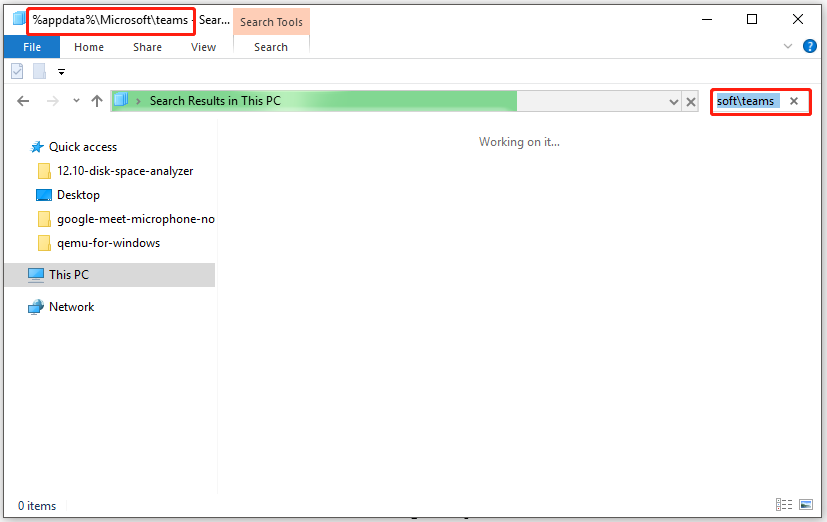
Task: Click the This PC monitor icon
Action: (x=36, y=275)
